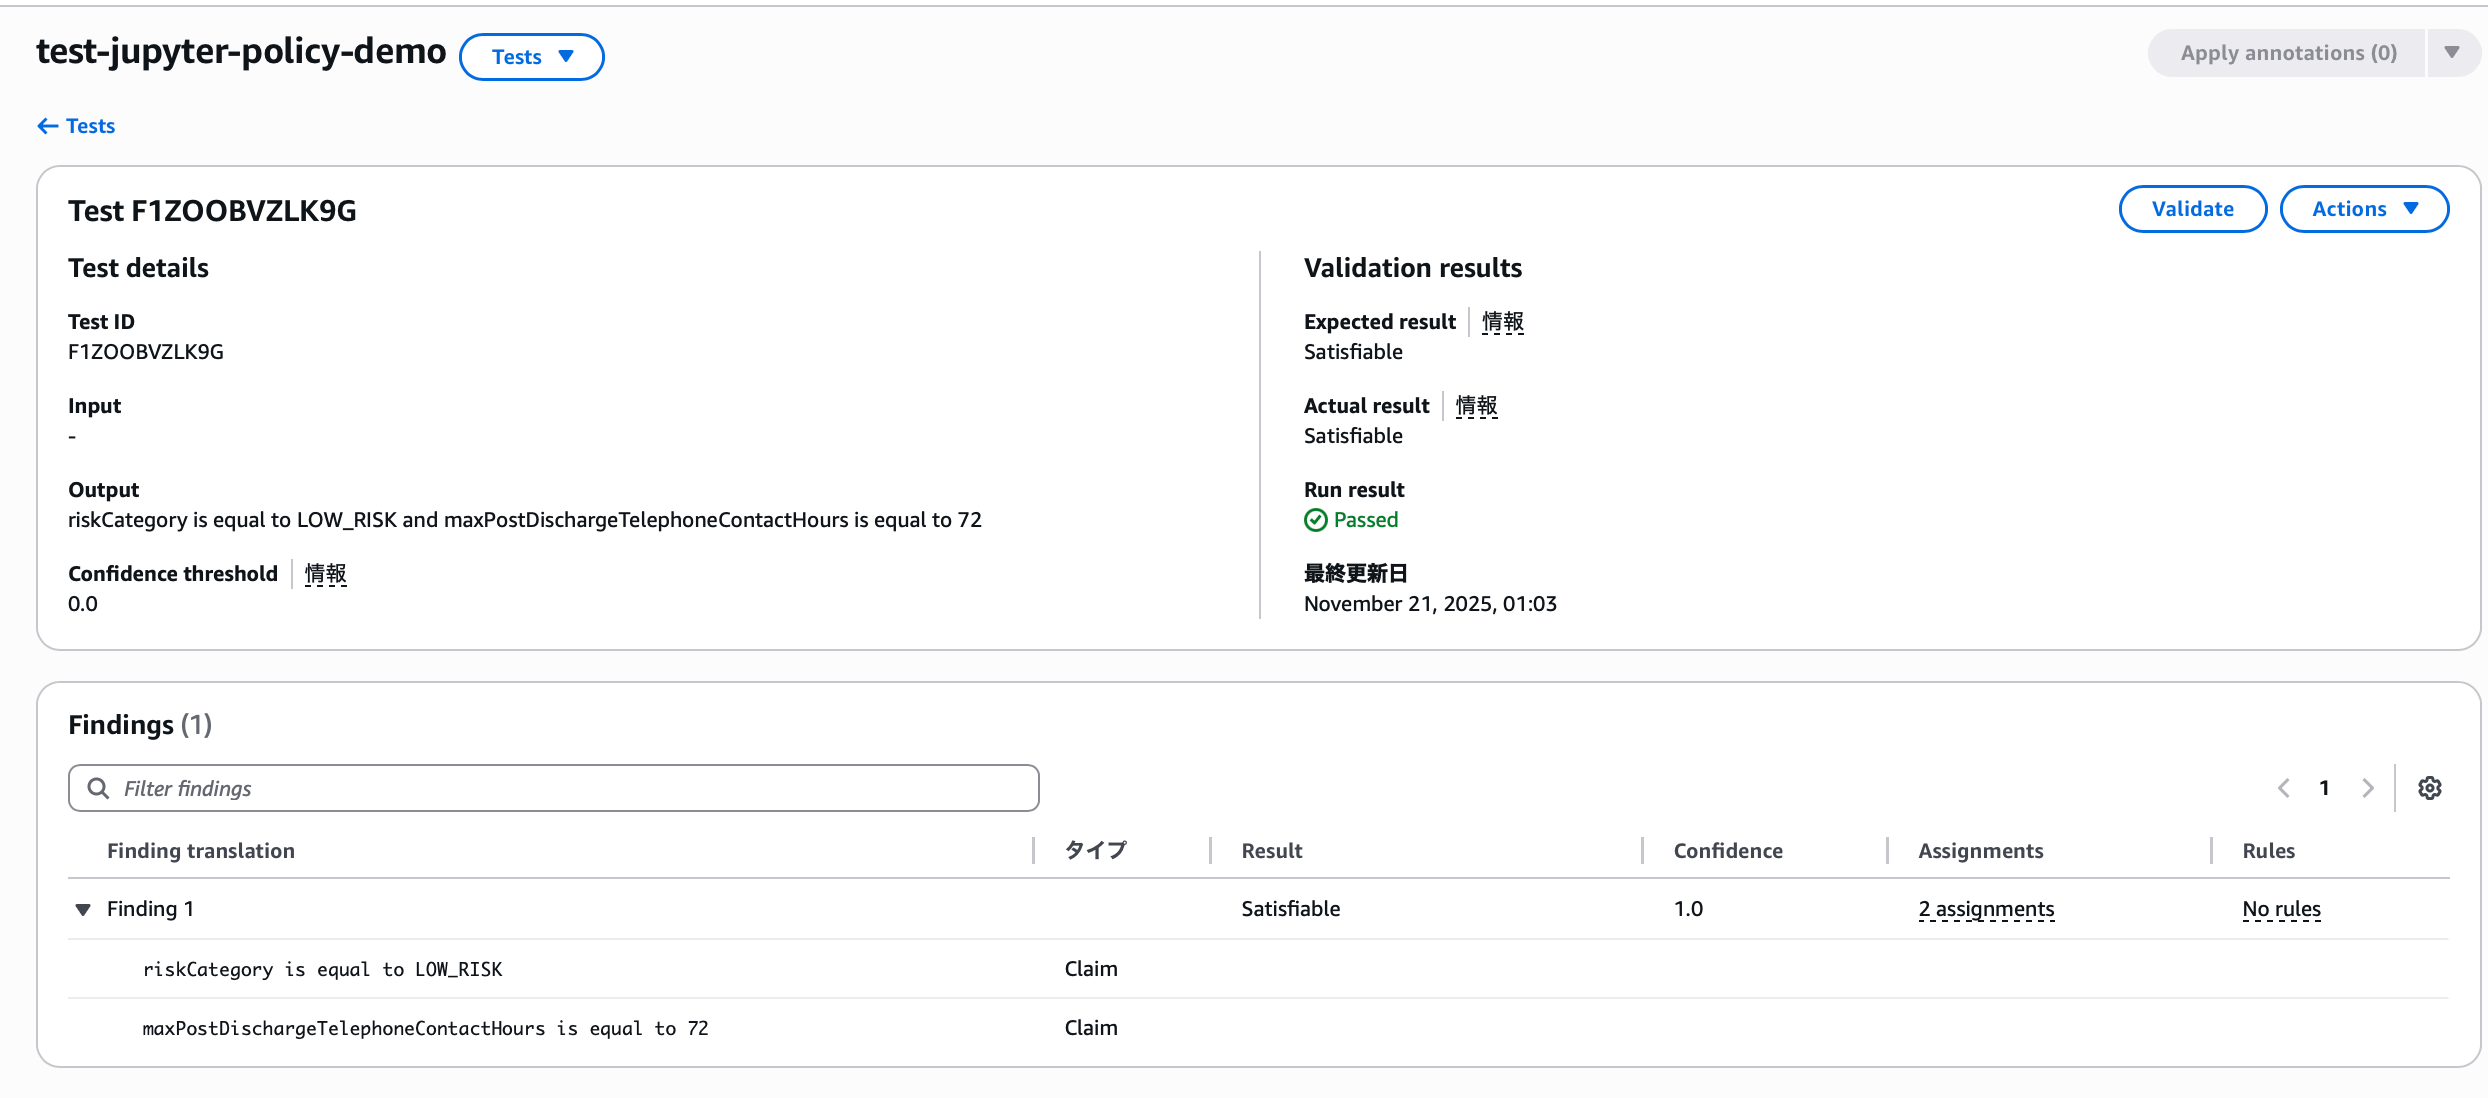Collapse the Finding 1 row
This screenshot has height=1098, width=2488.
tap(83, 909)
